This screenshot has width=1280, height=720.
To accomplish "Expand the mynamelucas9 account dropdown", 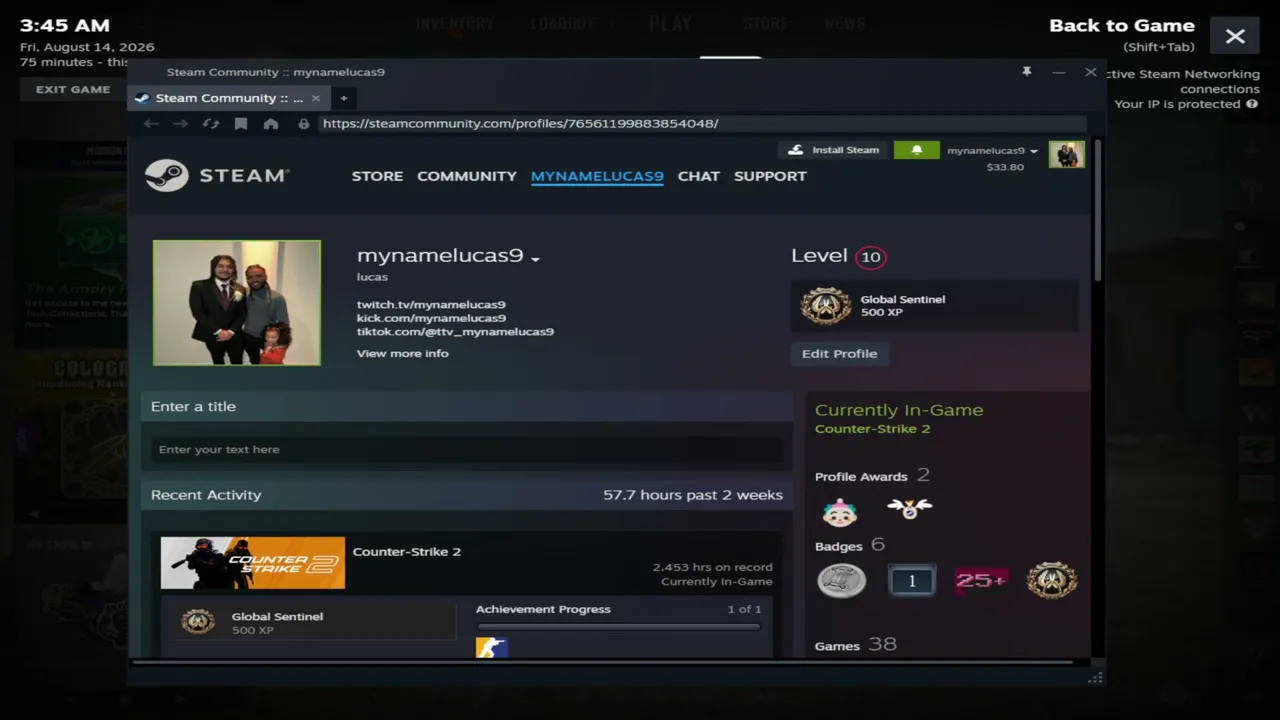I will [x=993, y=151].
